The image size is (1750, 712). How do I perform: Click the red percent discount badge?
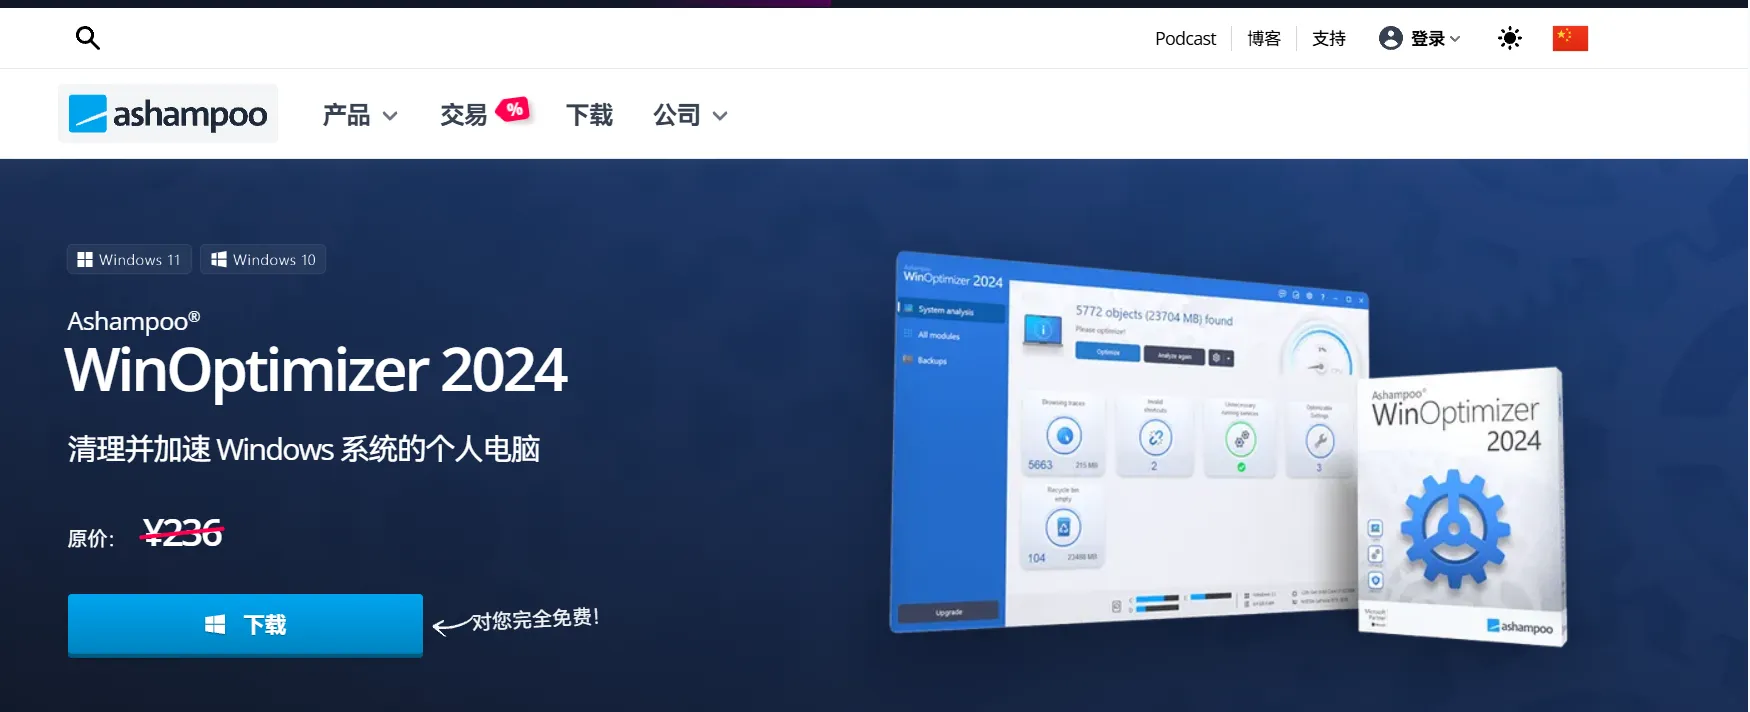(514, 109)
